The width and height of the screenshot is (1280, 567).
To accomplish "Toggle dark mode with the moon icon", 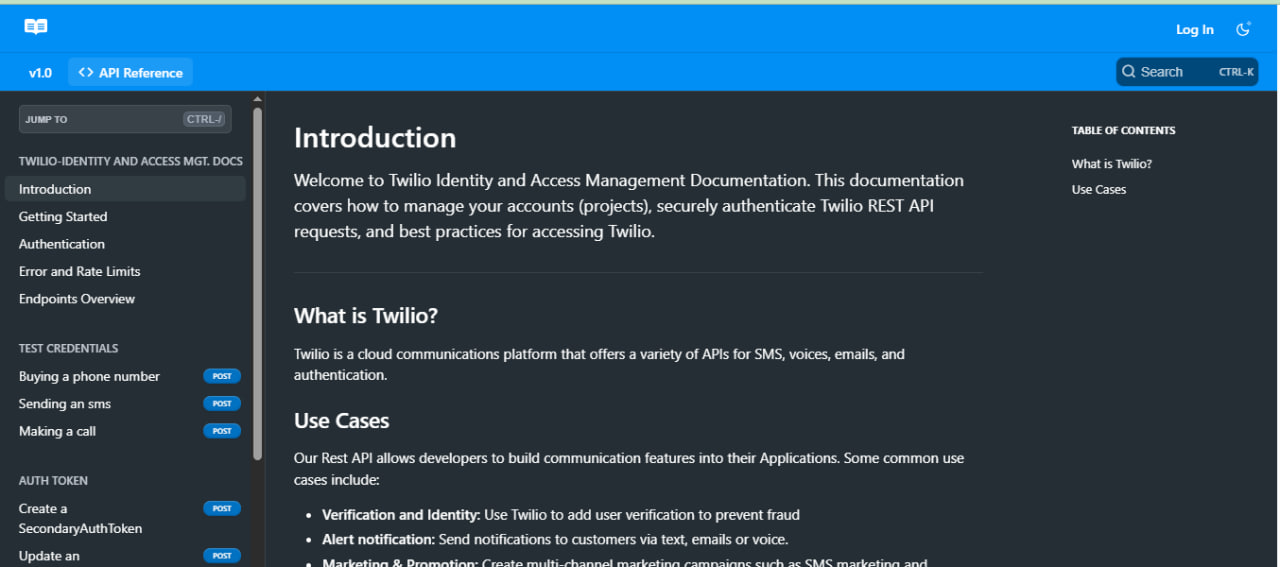I will coord(1243,29).
